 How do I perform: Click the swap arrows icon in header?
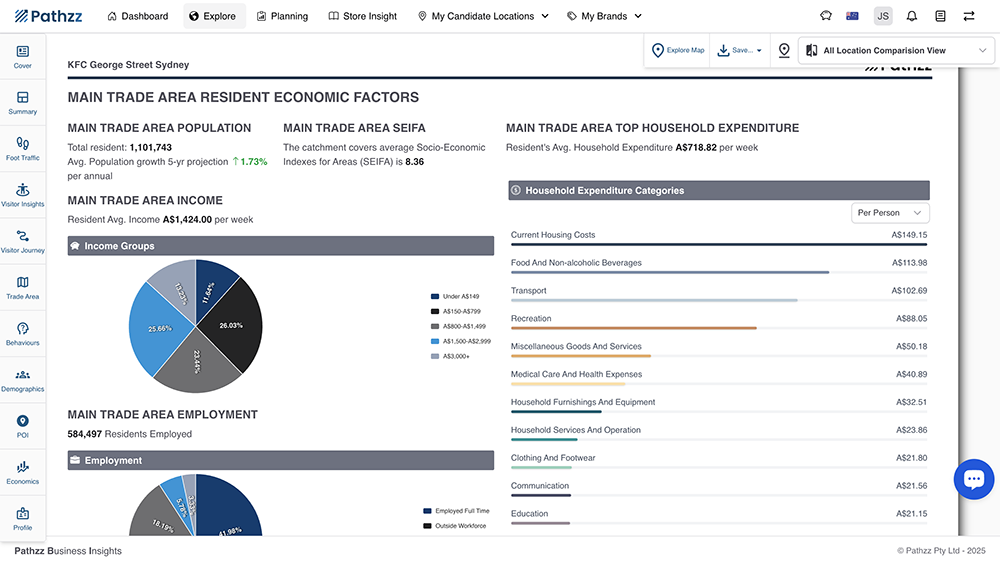(969, 16)
